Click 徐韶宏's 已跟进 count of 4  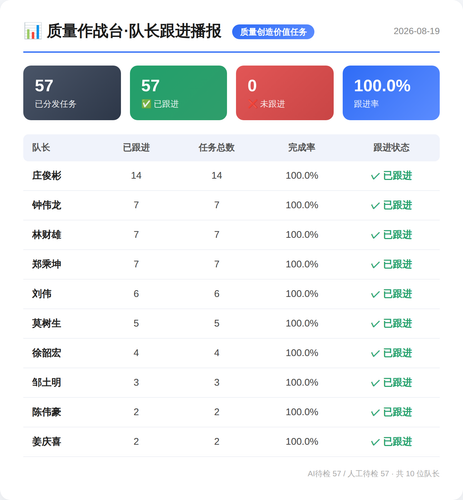click(136, 353)
